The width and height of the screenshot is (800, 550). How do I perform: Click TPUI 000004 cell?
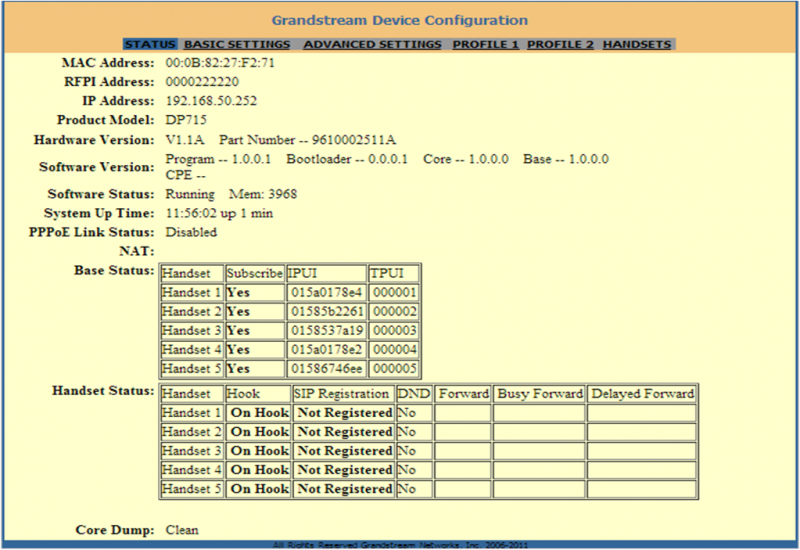pos(394,349)
